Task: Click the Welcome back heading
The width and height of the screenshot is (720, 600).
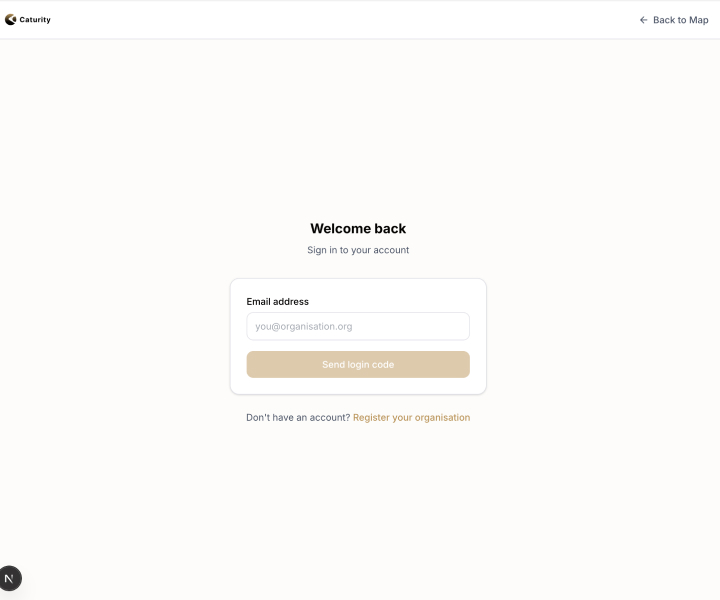Action: click(358, 229)
